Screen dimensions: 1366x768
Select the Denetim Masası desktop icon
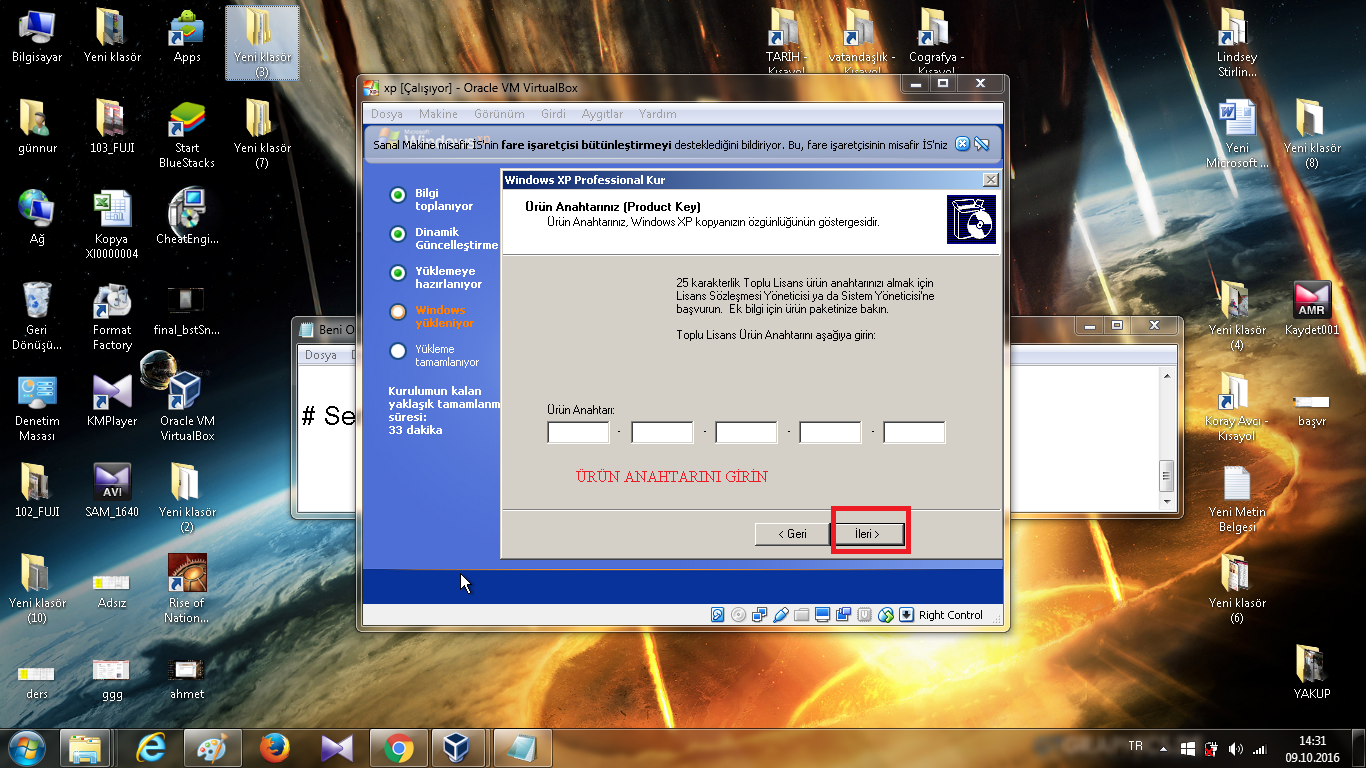point(37,408)
